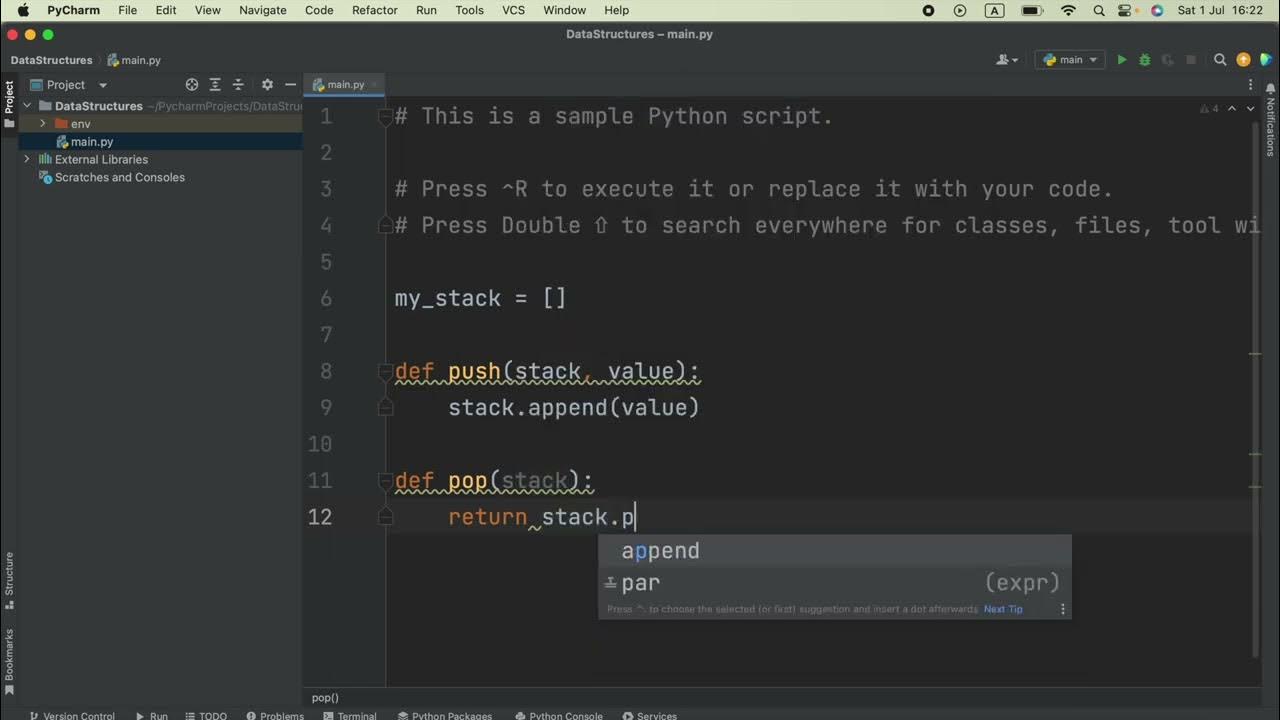
Task: Click Select Opened File target icon
Action: (192, 85)
